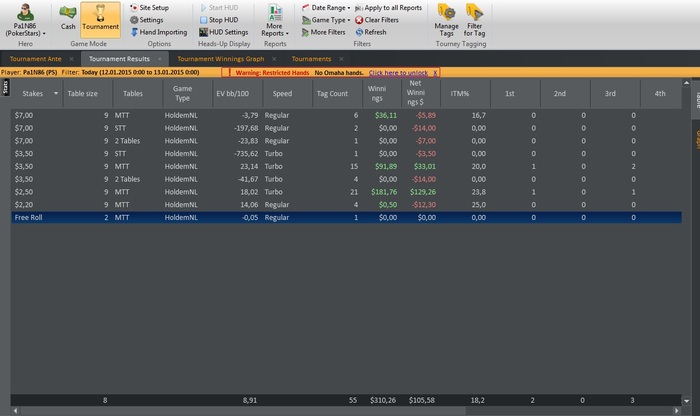Viewport: 700px width, 416px height.
Task: Sort by the ITM% column header
Action: coord(460,94)
